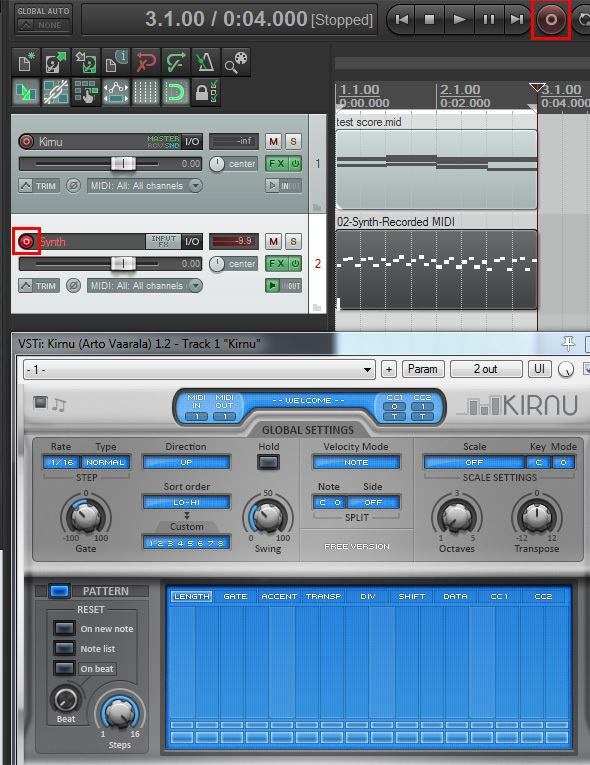Select the SHIFT pattern tab

[x=411, y=596]
